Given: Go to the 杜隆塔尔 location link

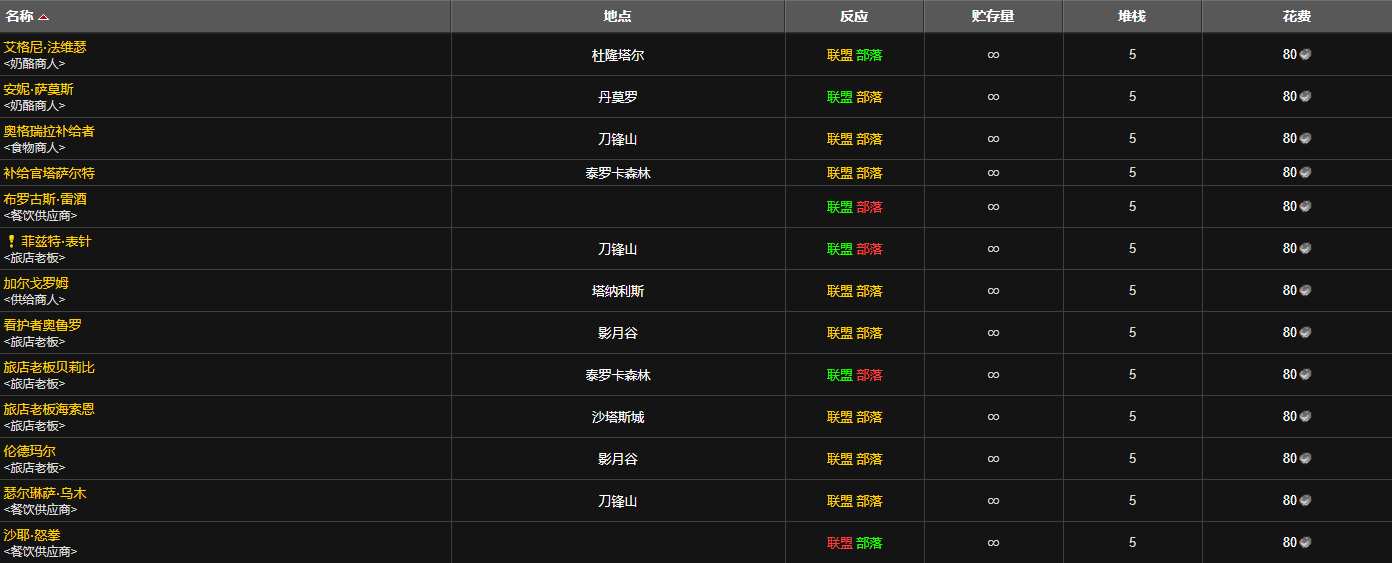Looking at the screenshot, I should click(618, 55).
